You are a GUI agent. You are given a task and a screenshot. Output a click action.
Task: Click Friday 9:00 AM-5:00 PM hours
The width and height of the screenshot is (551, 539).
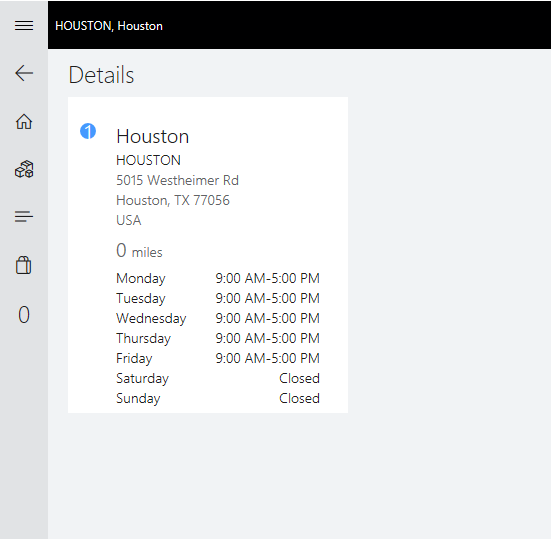(218, 358)
